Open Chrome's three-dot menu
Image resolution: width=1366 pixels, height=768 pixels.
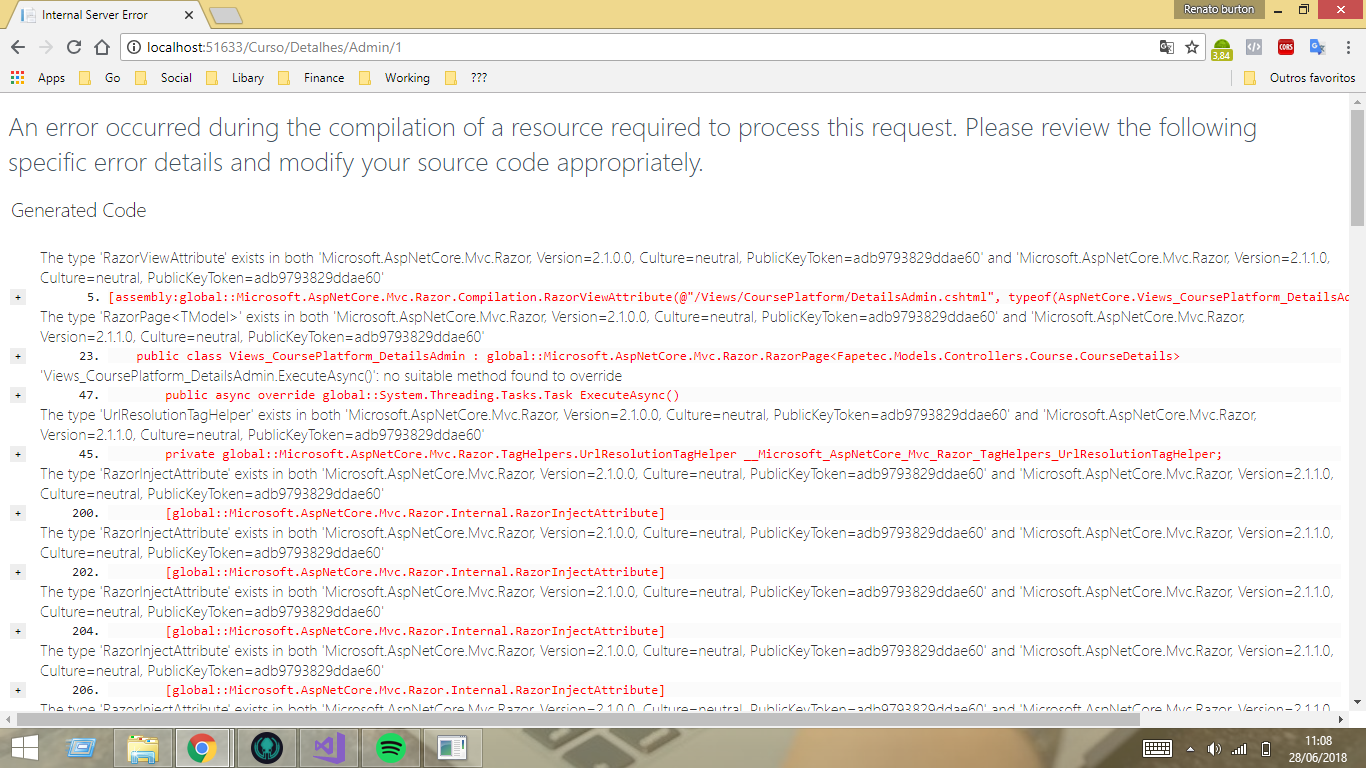pos(1349,47)
